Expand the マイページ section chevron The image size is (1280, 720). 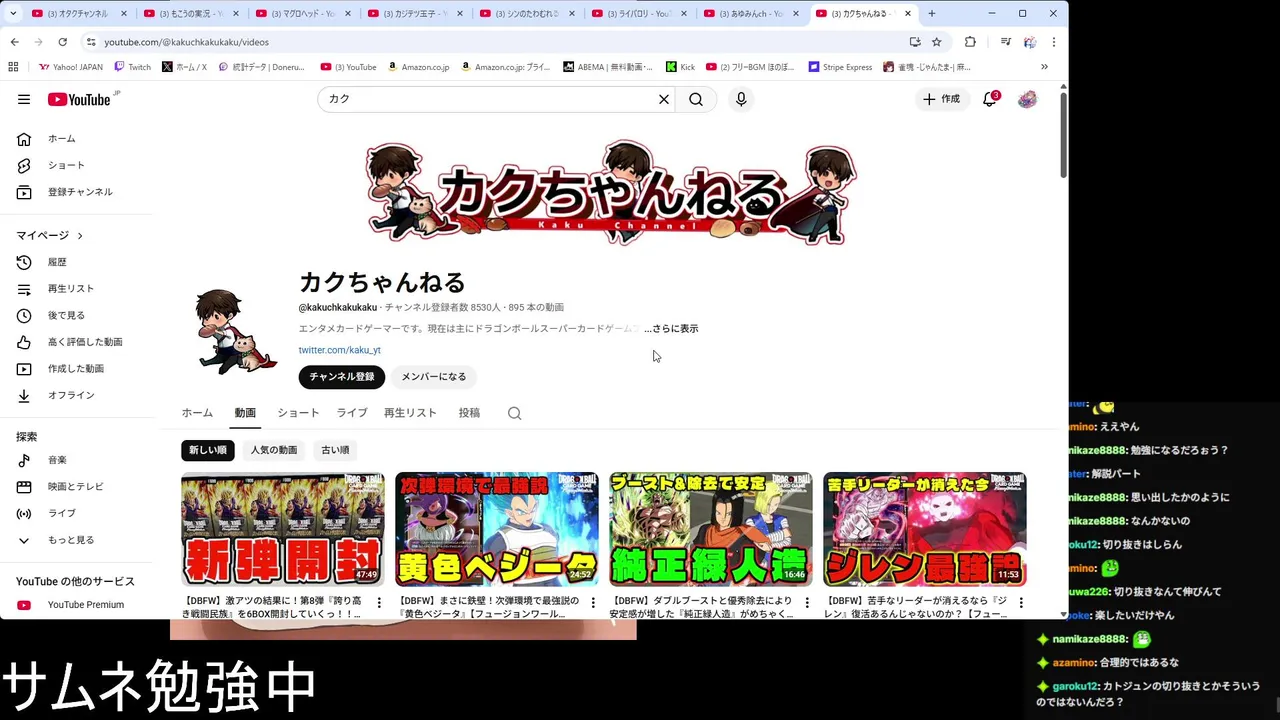[80, 236]
